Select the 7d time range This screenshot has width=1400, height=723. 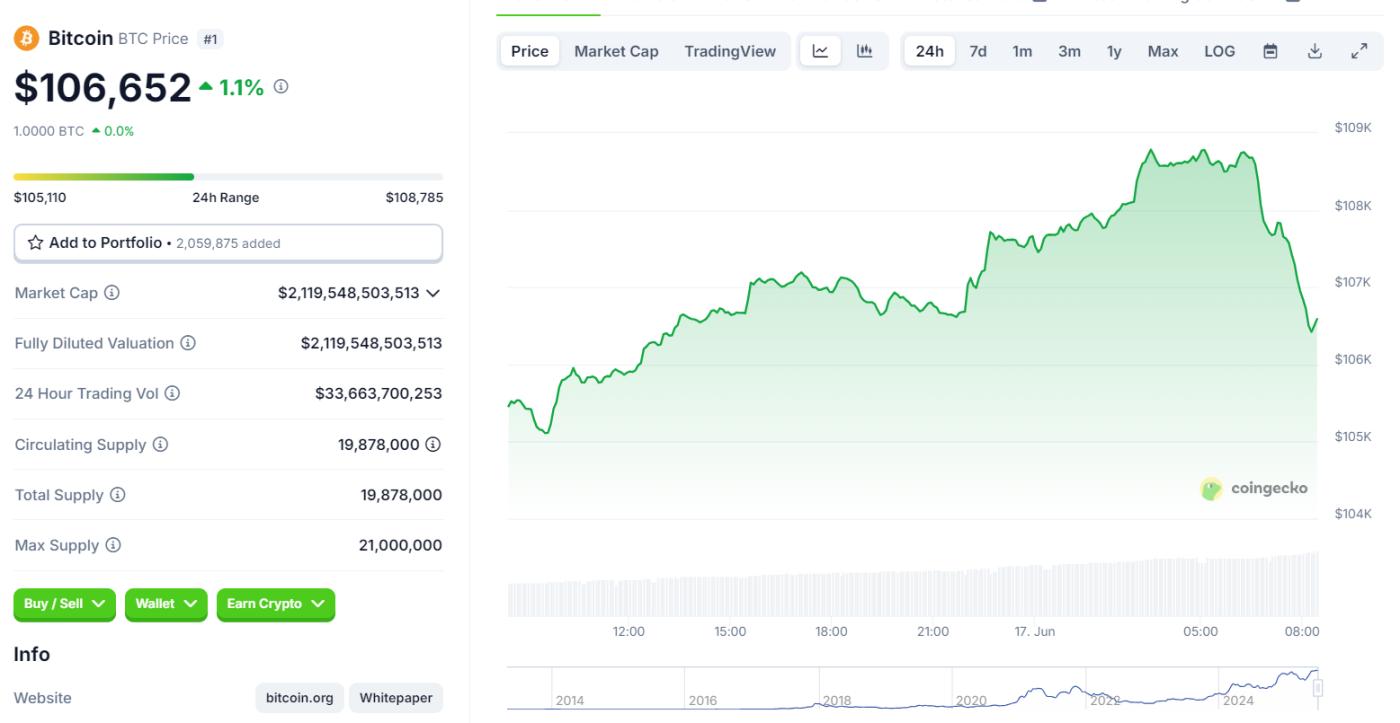coord(978,51)
